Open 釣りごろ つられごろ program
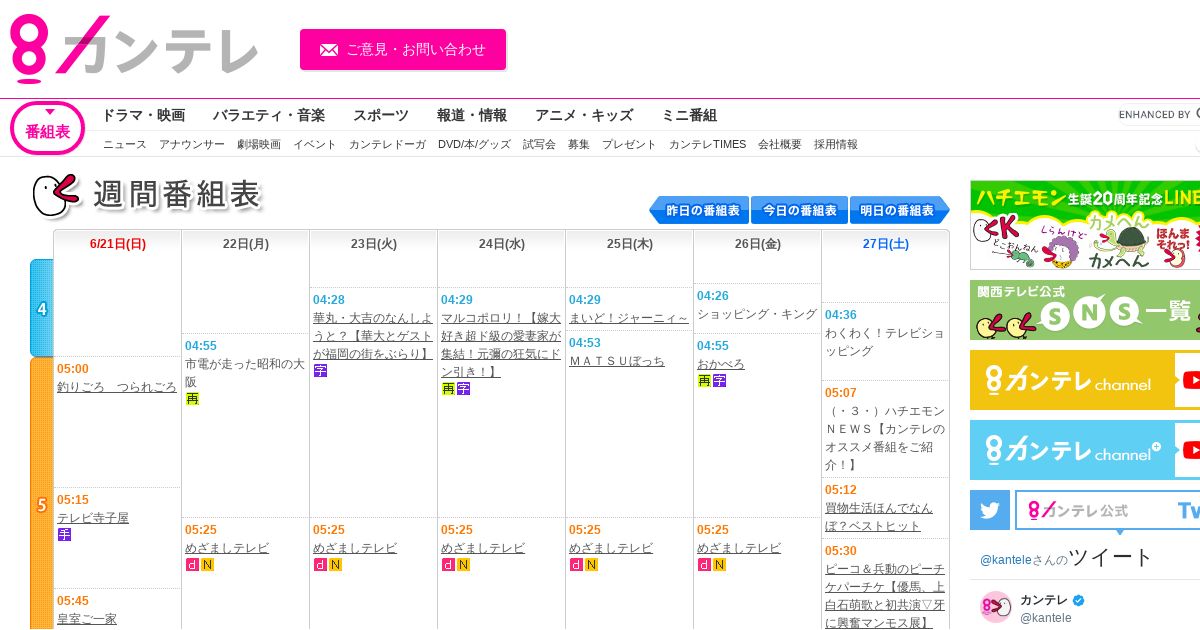 [x=117, y=387]
